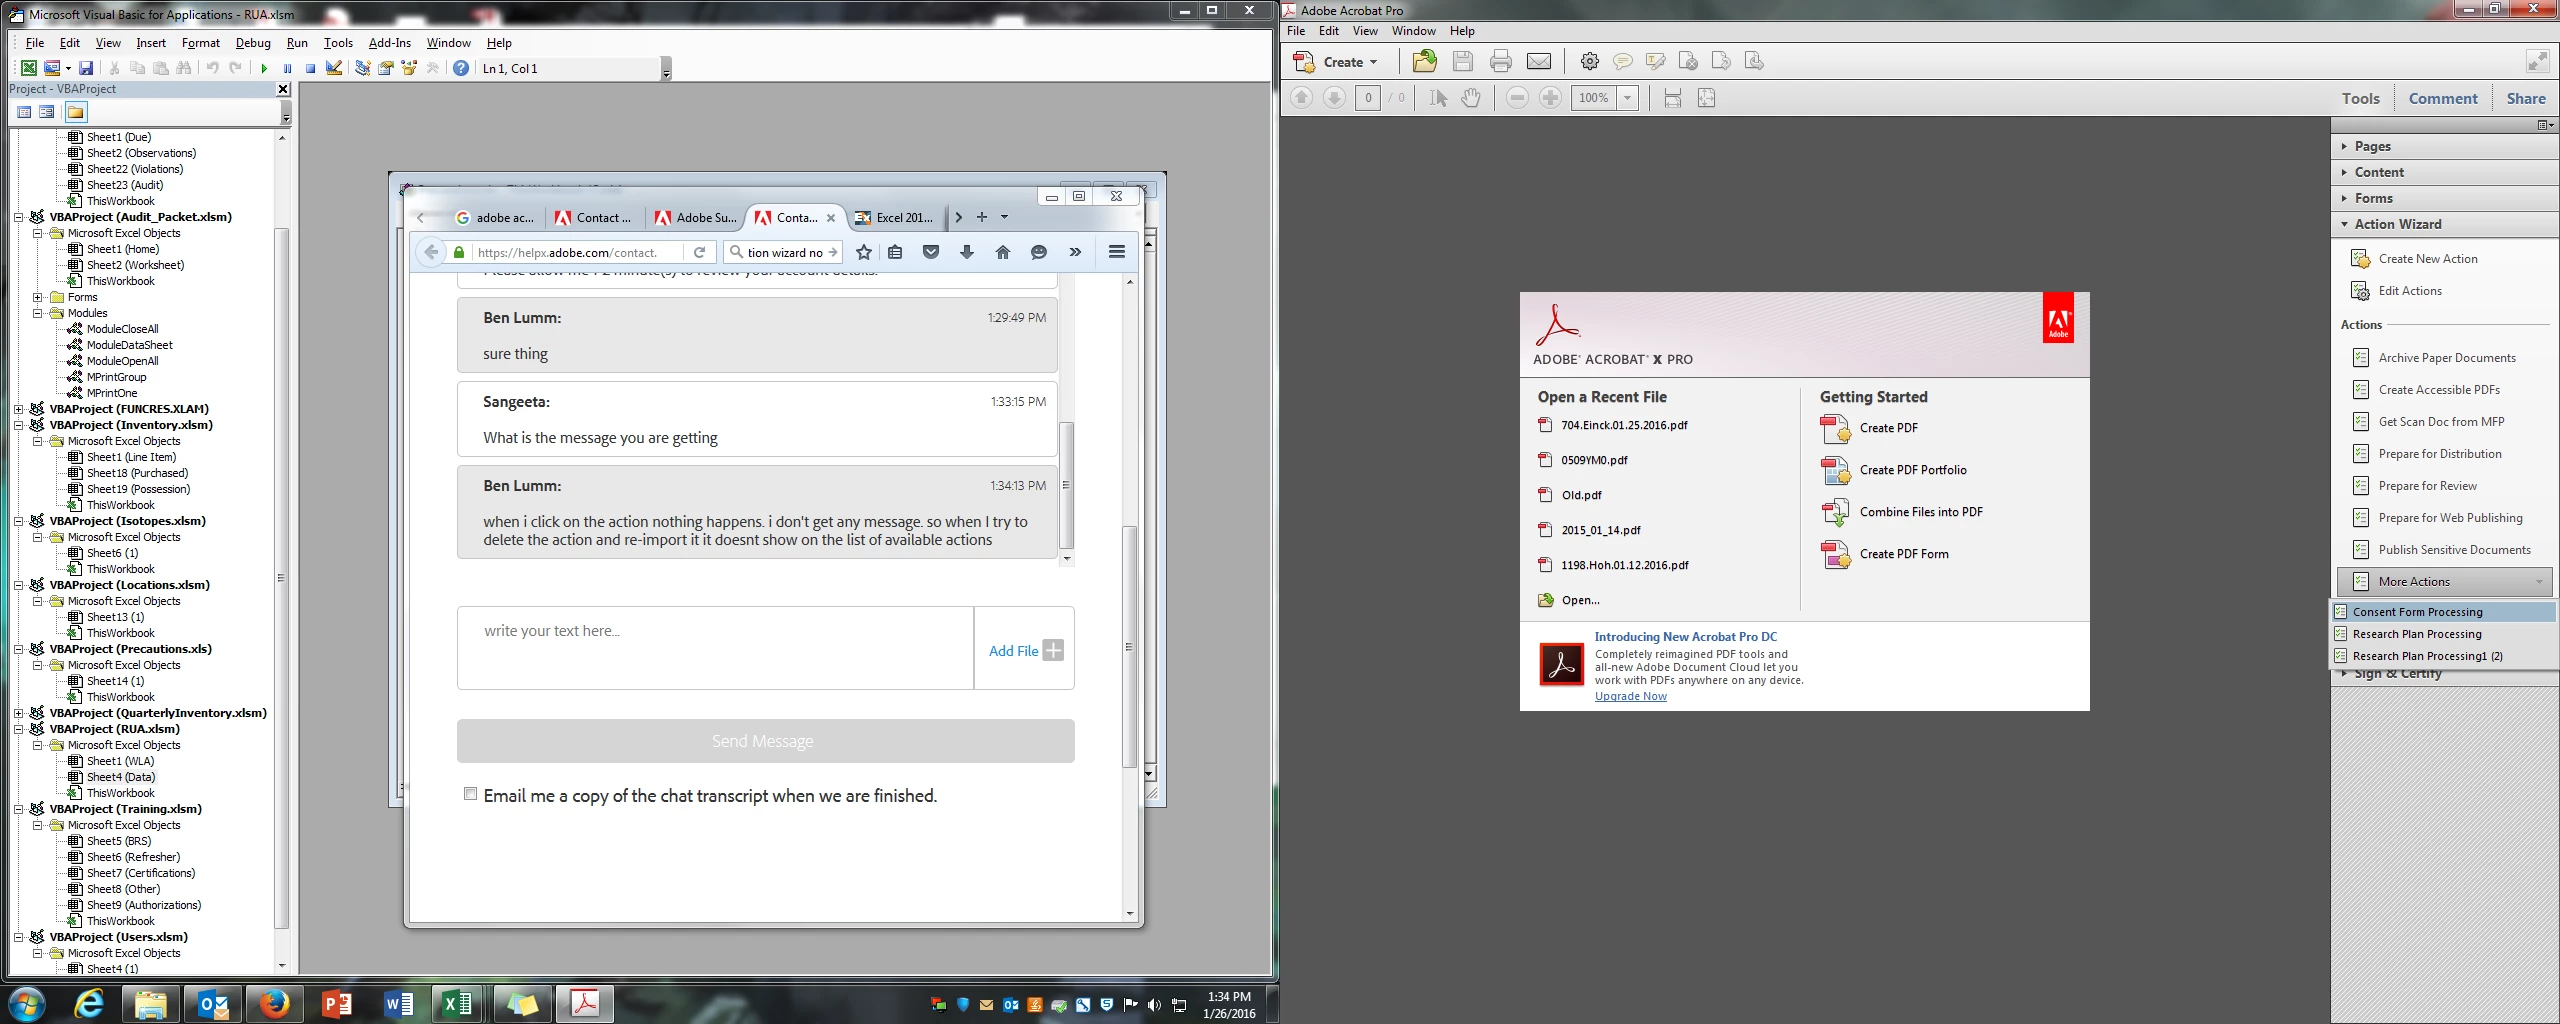Click Fit One Full Page icon in Acrobat
2560x1024 pixels.
1707,98
